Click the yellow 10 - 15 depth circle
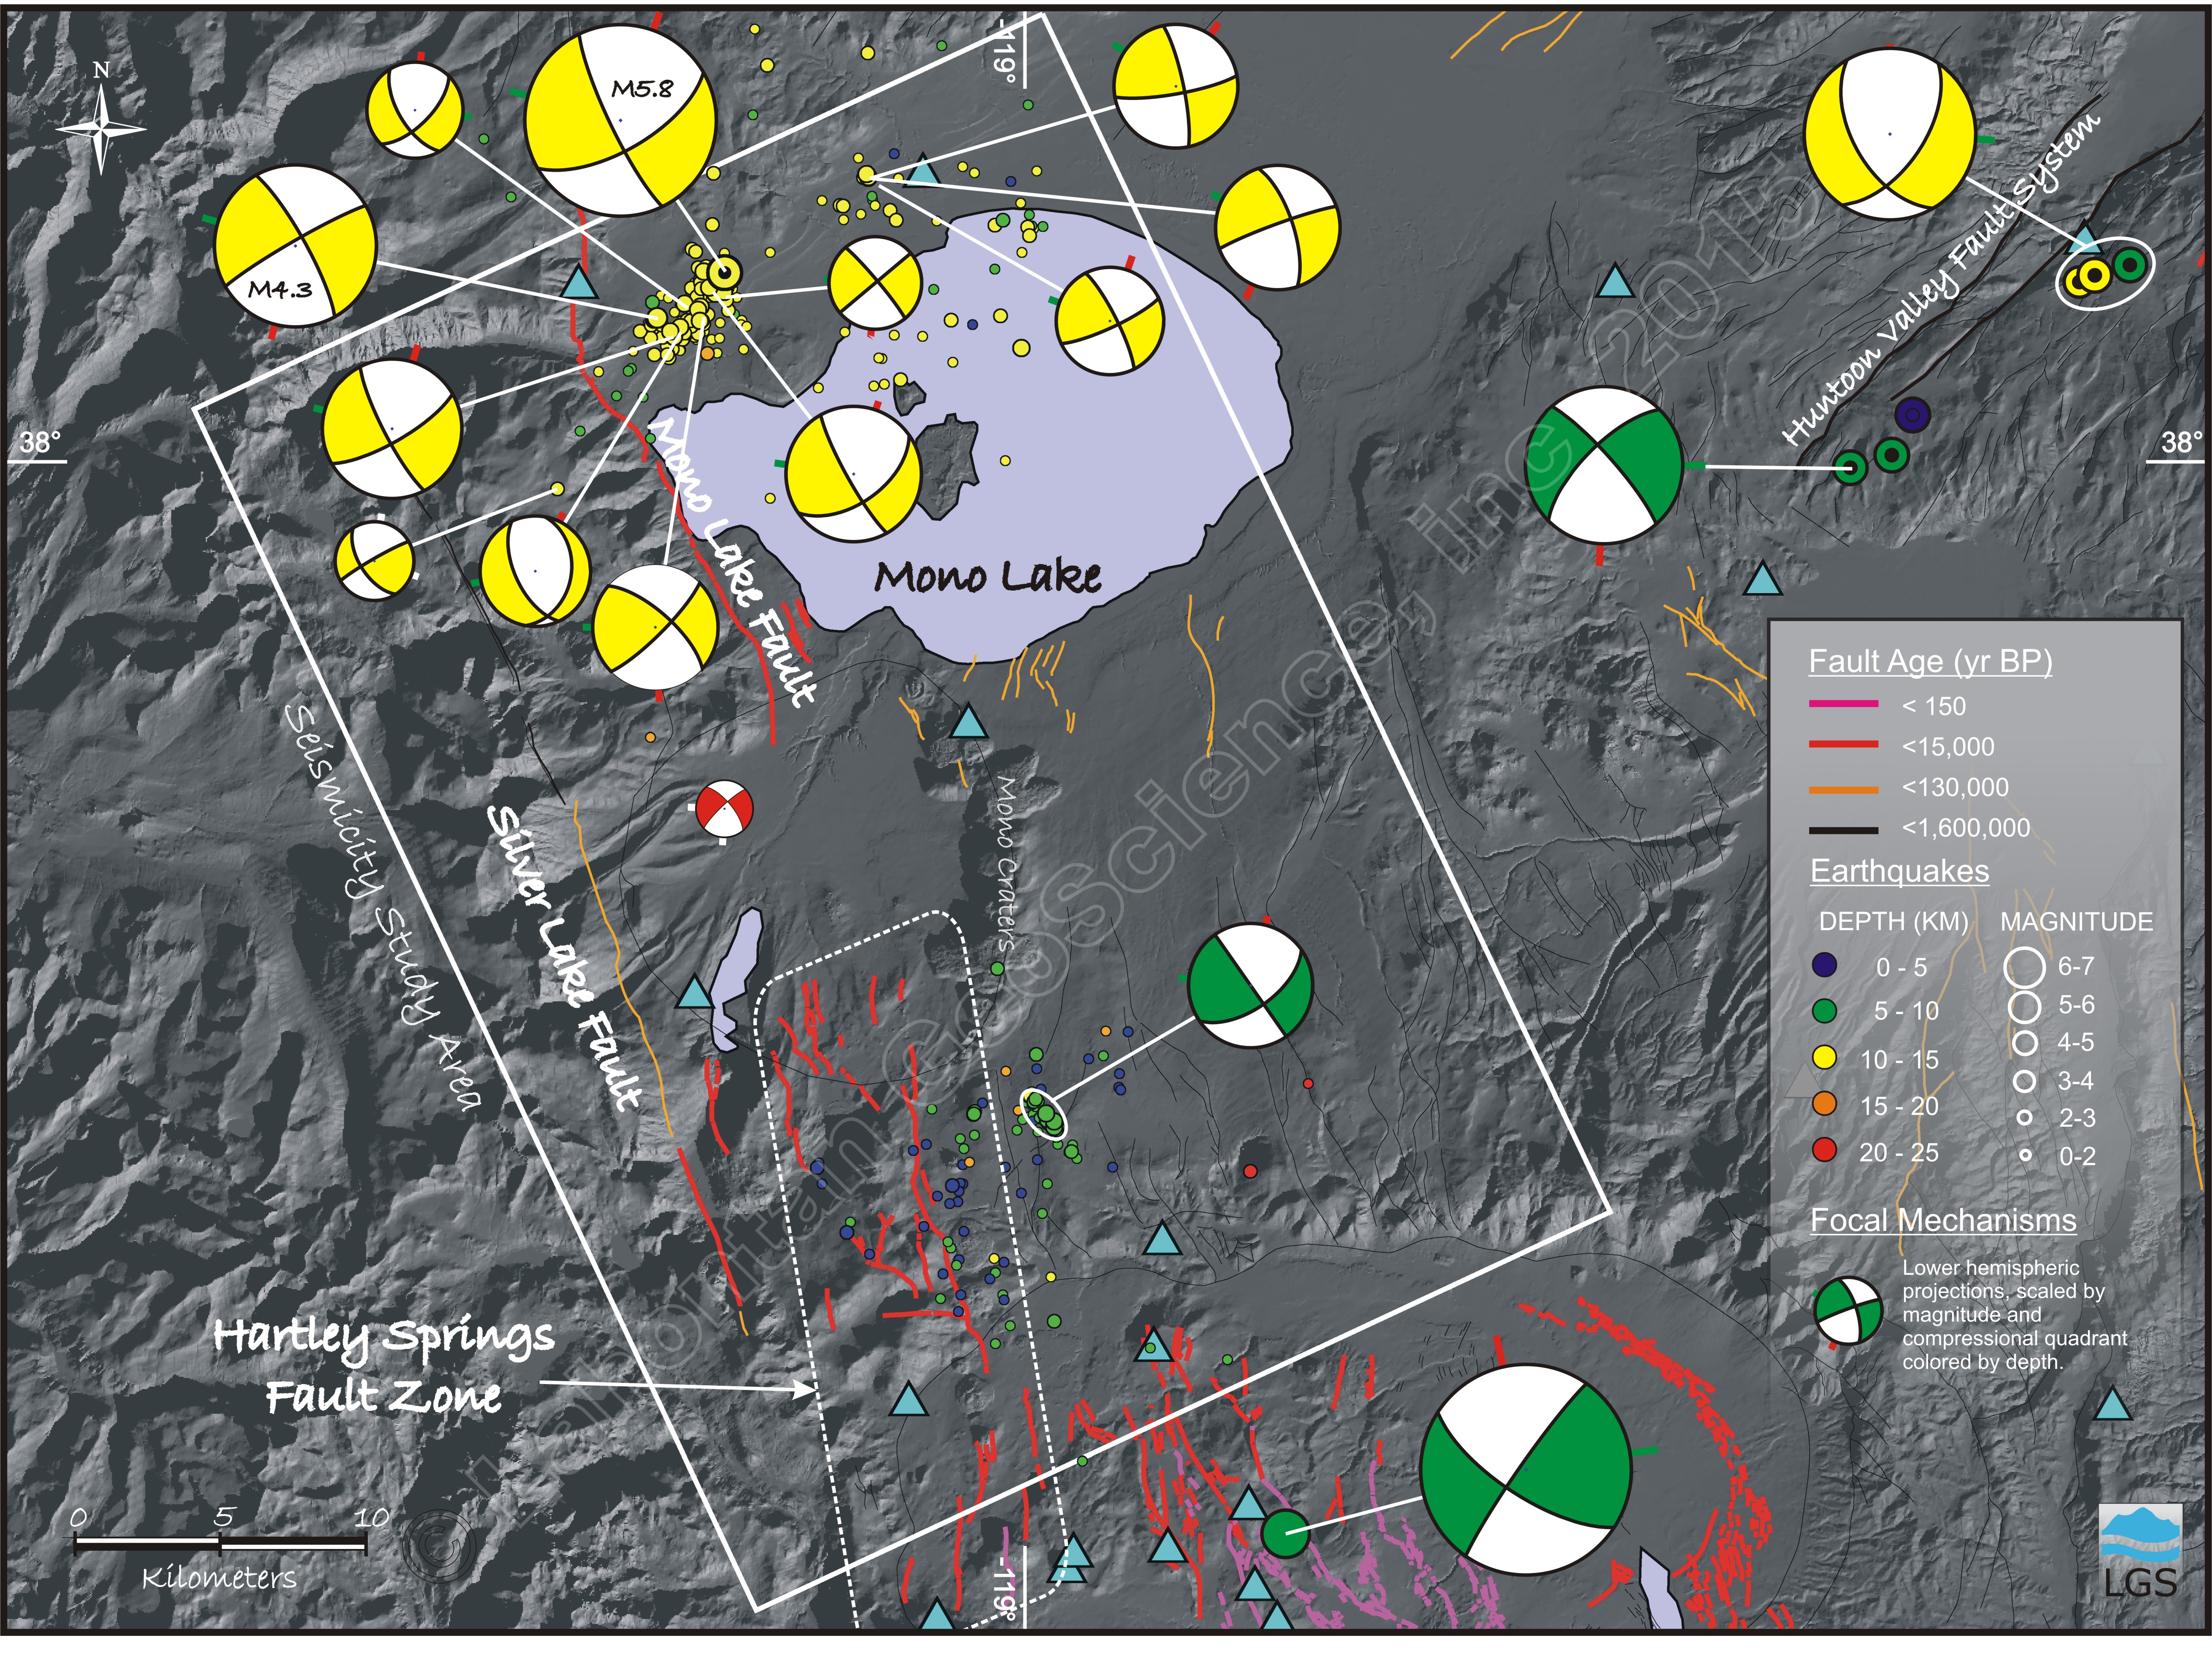 click(x=1825, y=1058)
